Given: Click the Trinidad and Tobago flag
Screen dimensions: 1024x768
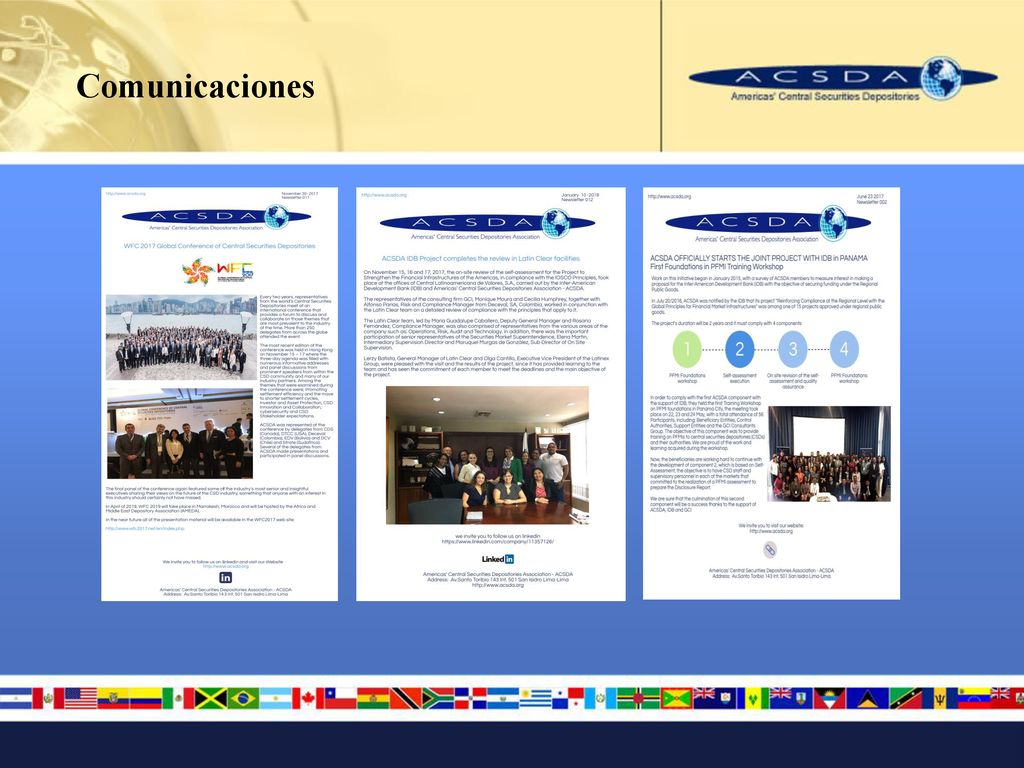Looking at the screenshot, I should 405,698.
